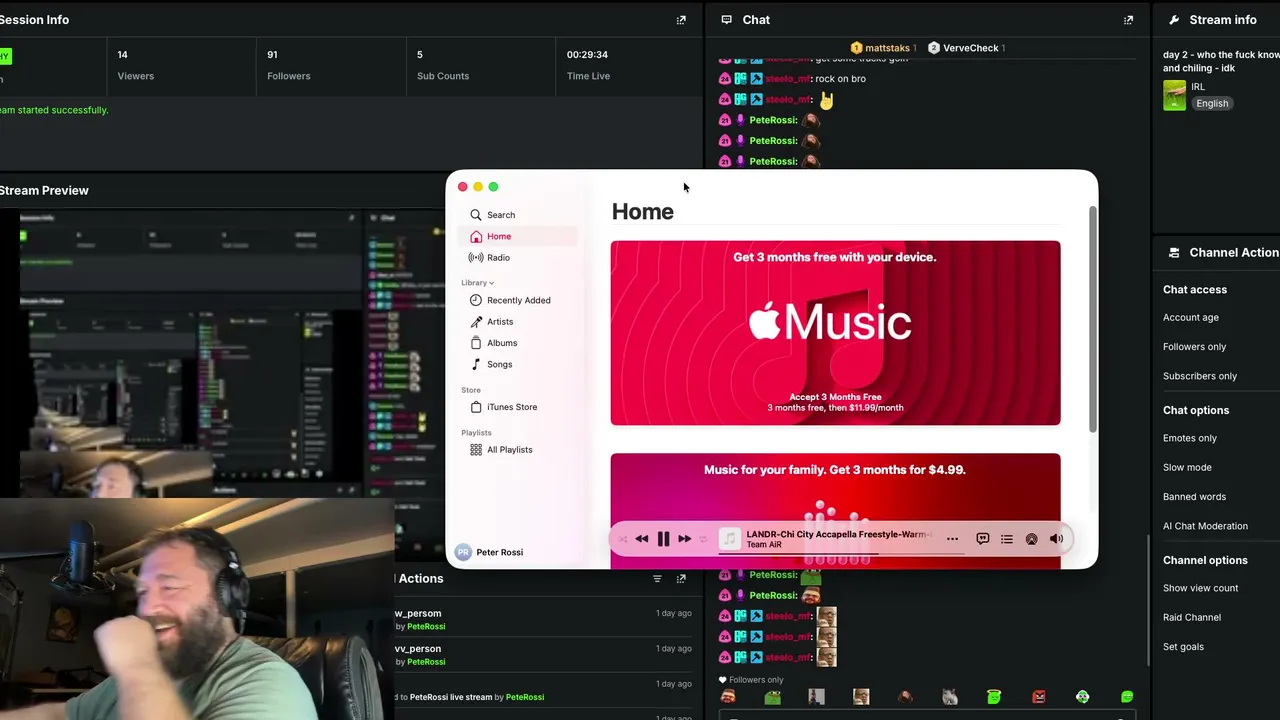Open All Playlists in Music
The height and width of the screenshot is (720, 1280).
509,450
